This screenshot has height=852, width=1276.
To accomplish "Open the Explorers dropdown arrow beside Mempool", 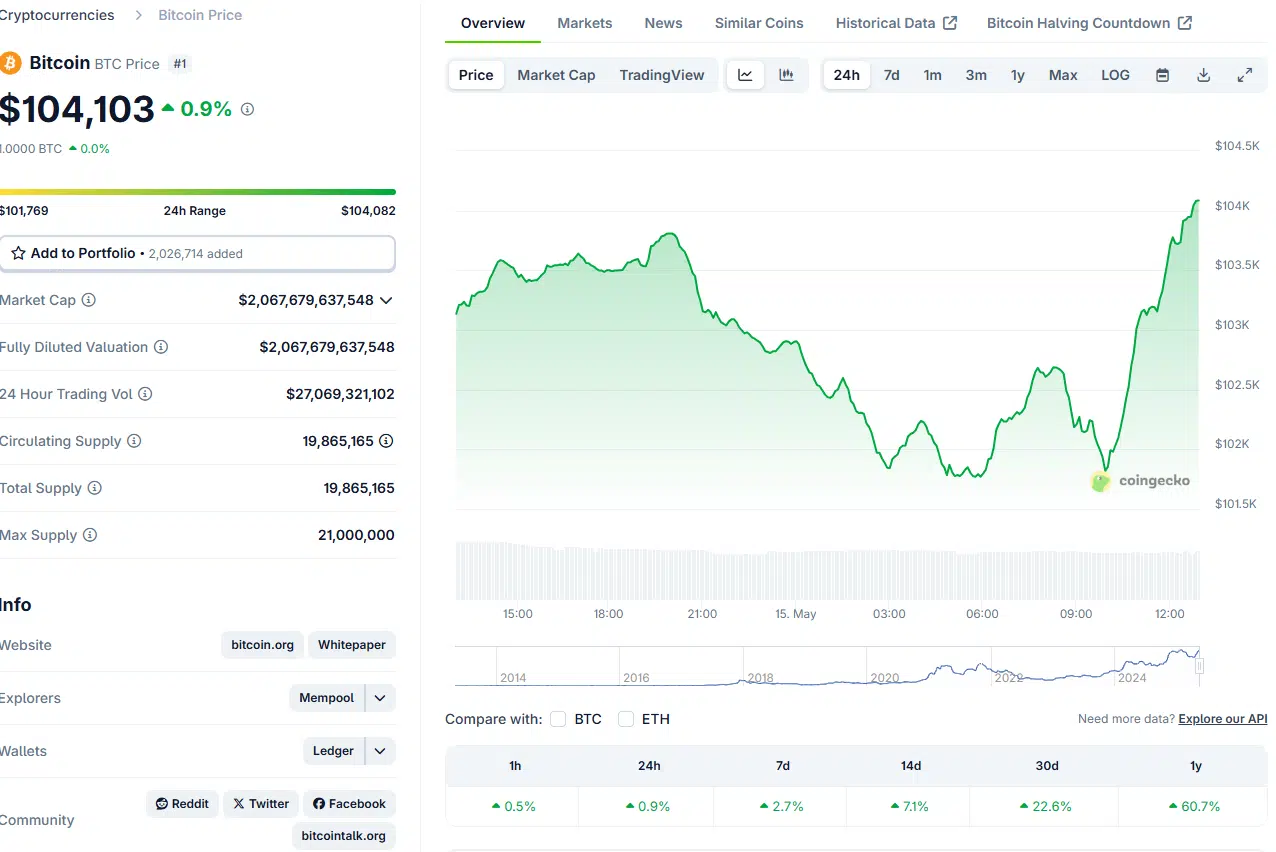I will point(380,698).
